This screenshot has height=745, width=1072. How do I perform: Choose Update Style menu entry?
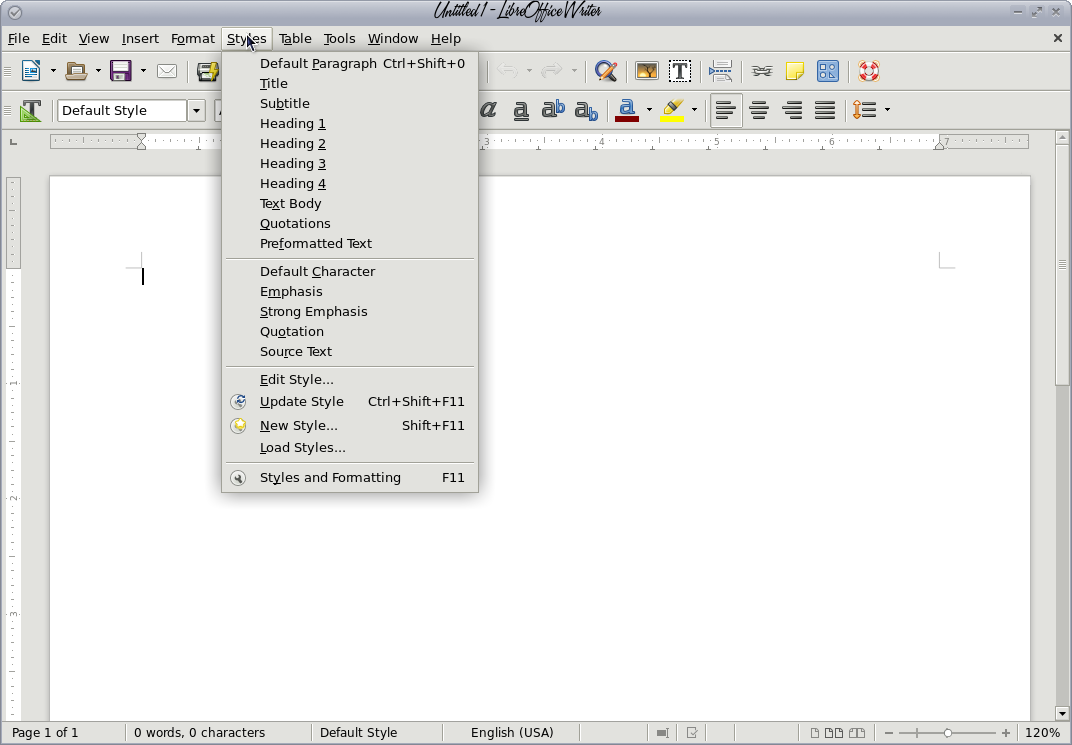[350, 402]
